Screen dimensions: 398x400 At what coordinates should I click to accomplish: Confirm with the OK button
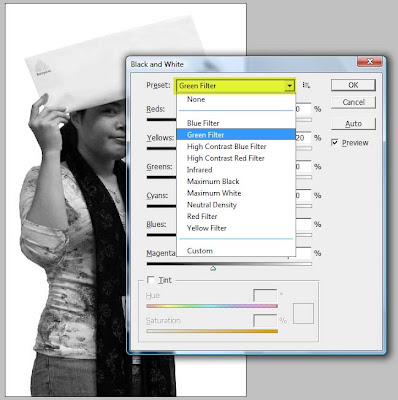pyautogui.click(x=353, y=85)
